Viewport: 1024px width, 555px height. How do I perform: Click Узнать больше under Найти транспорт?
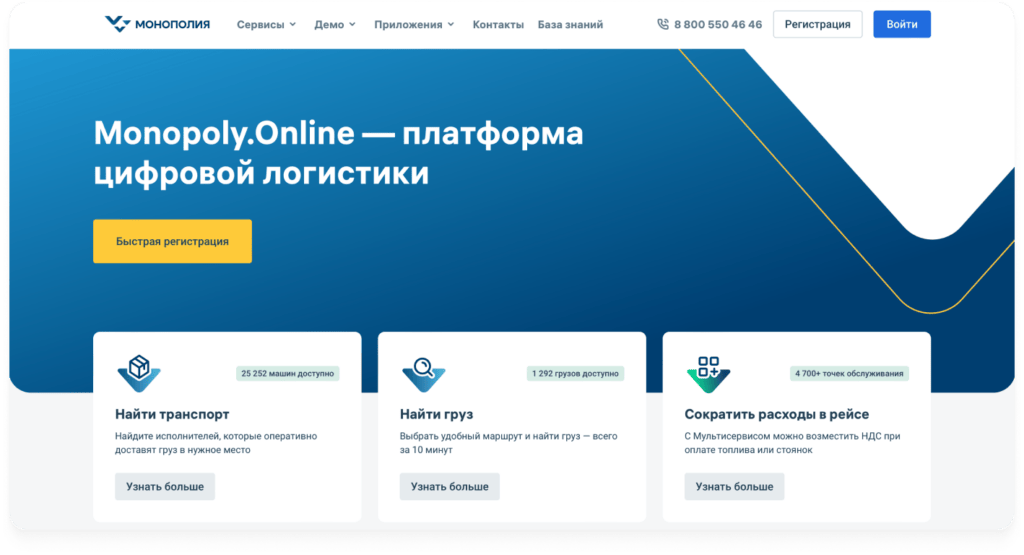pyautogui.click(x=165, y=486)
